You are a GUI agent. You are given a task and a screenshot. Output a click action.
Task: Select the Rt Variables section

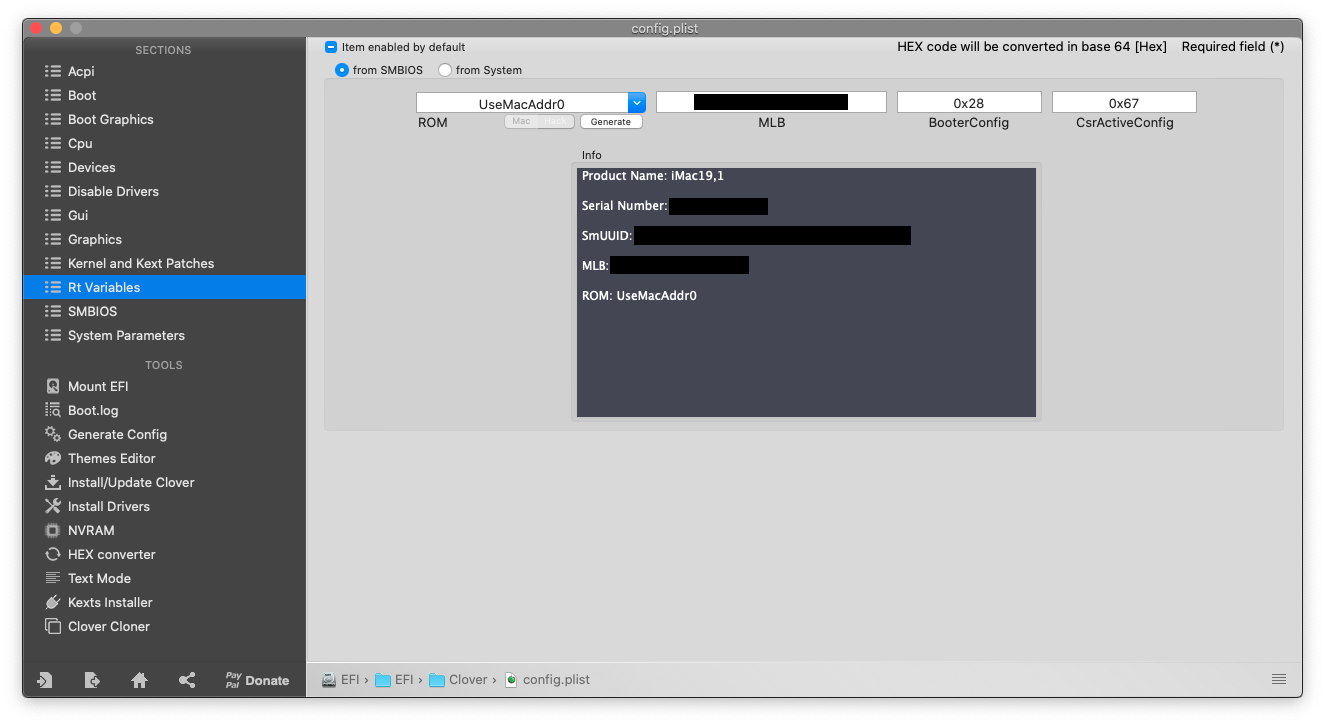[x=164, y=287]
